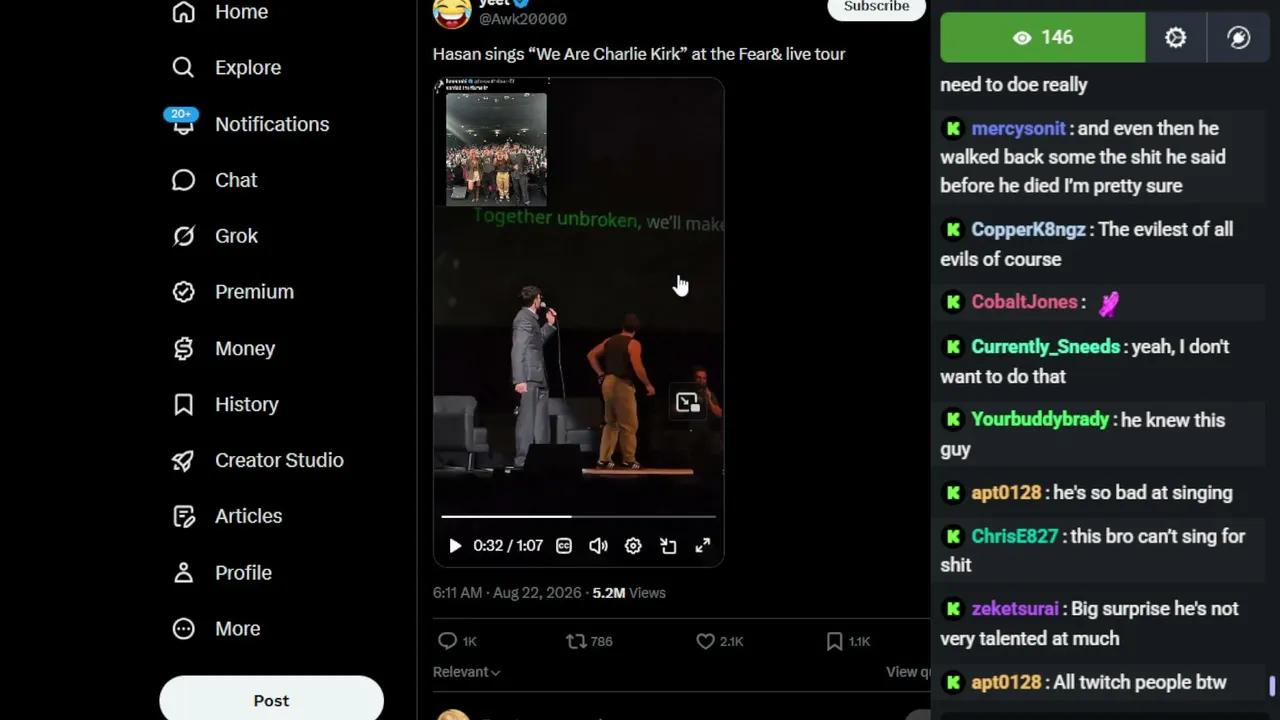Select apt0128 beside "he's so bad at singing"
Screen dimensions: 1280x720
point(1006,493)
